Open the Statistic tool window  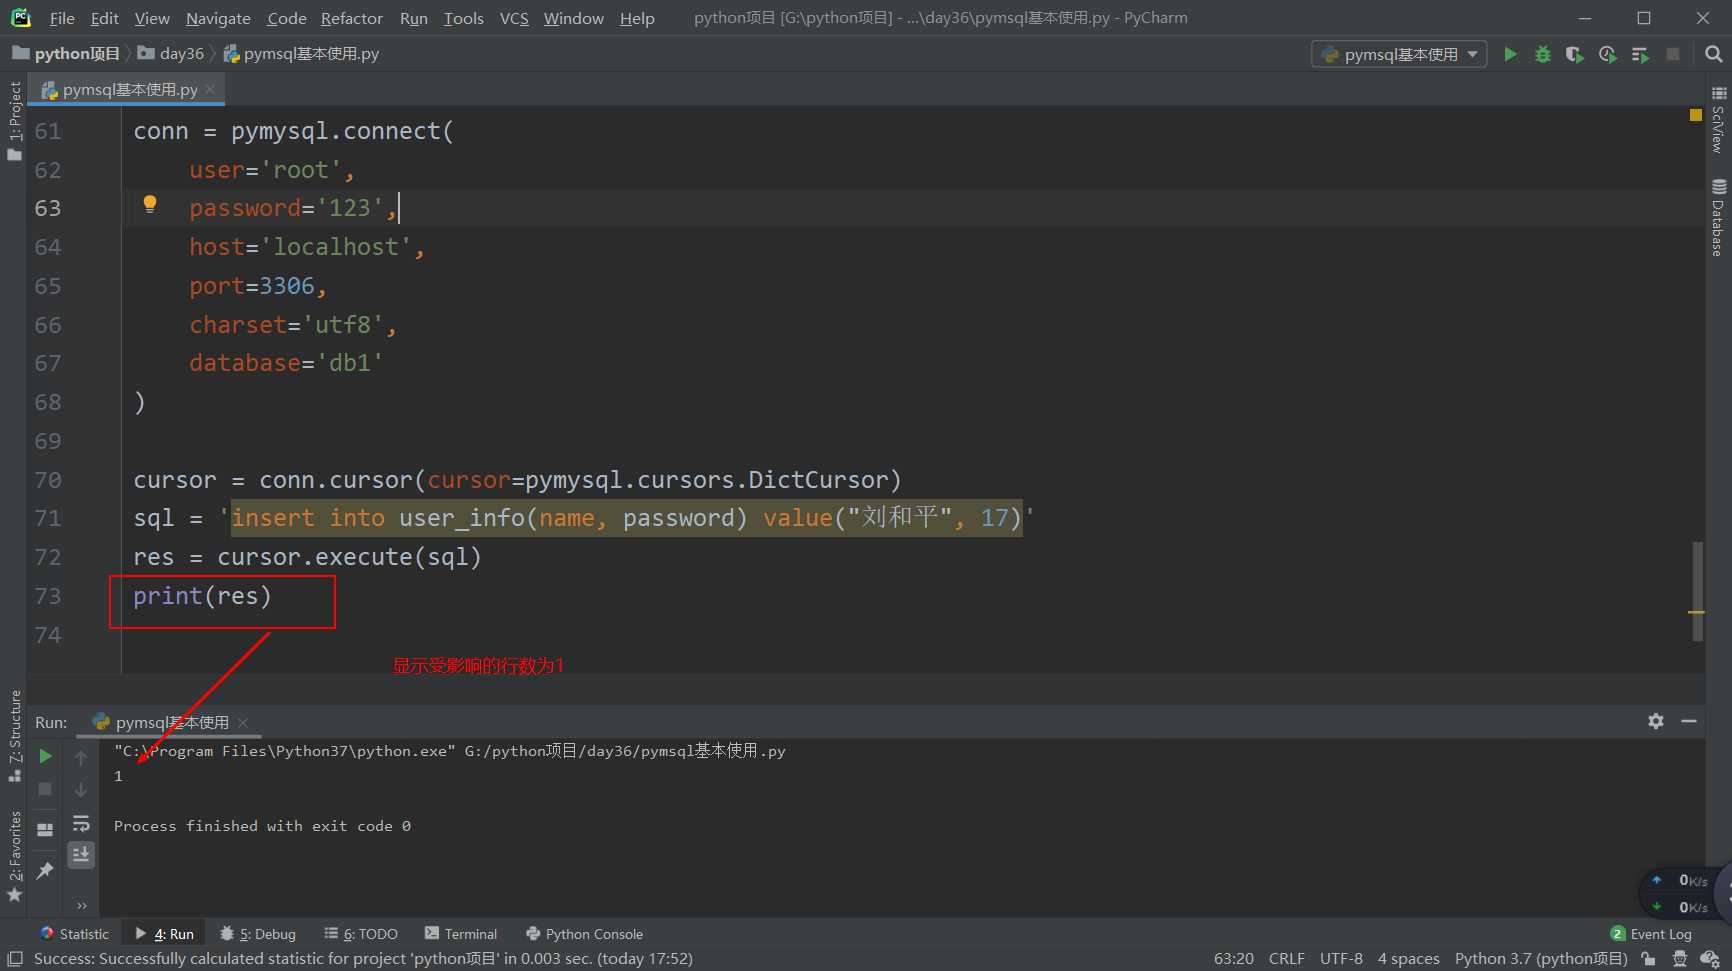click(x=75, y=933)
